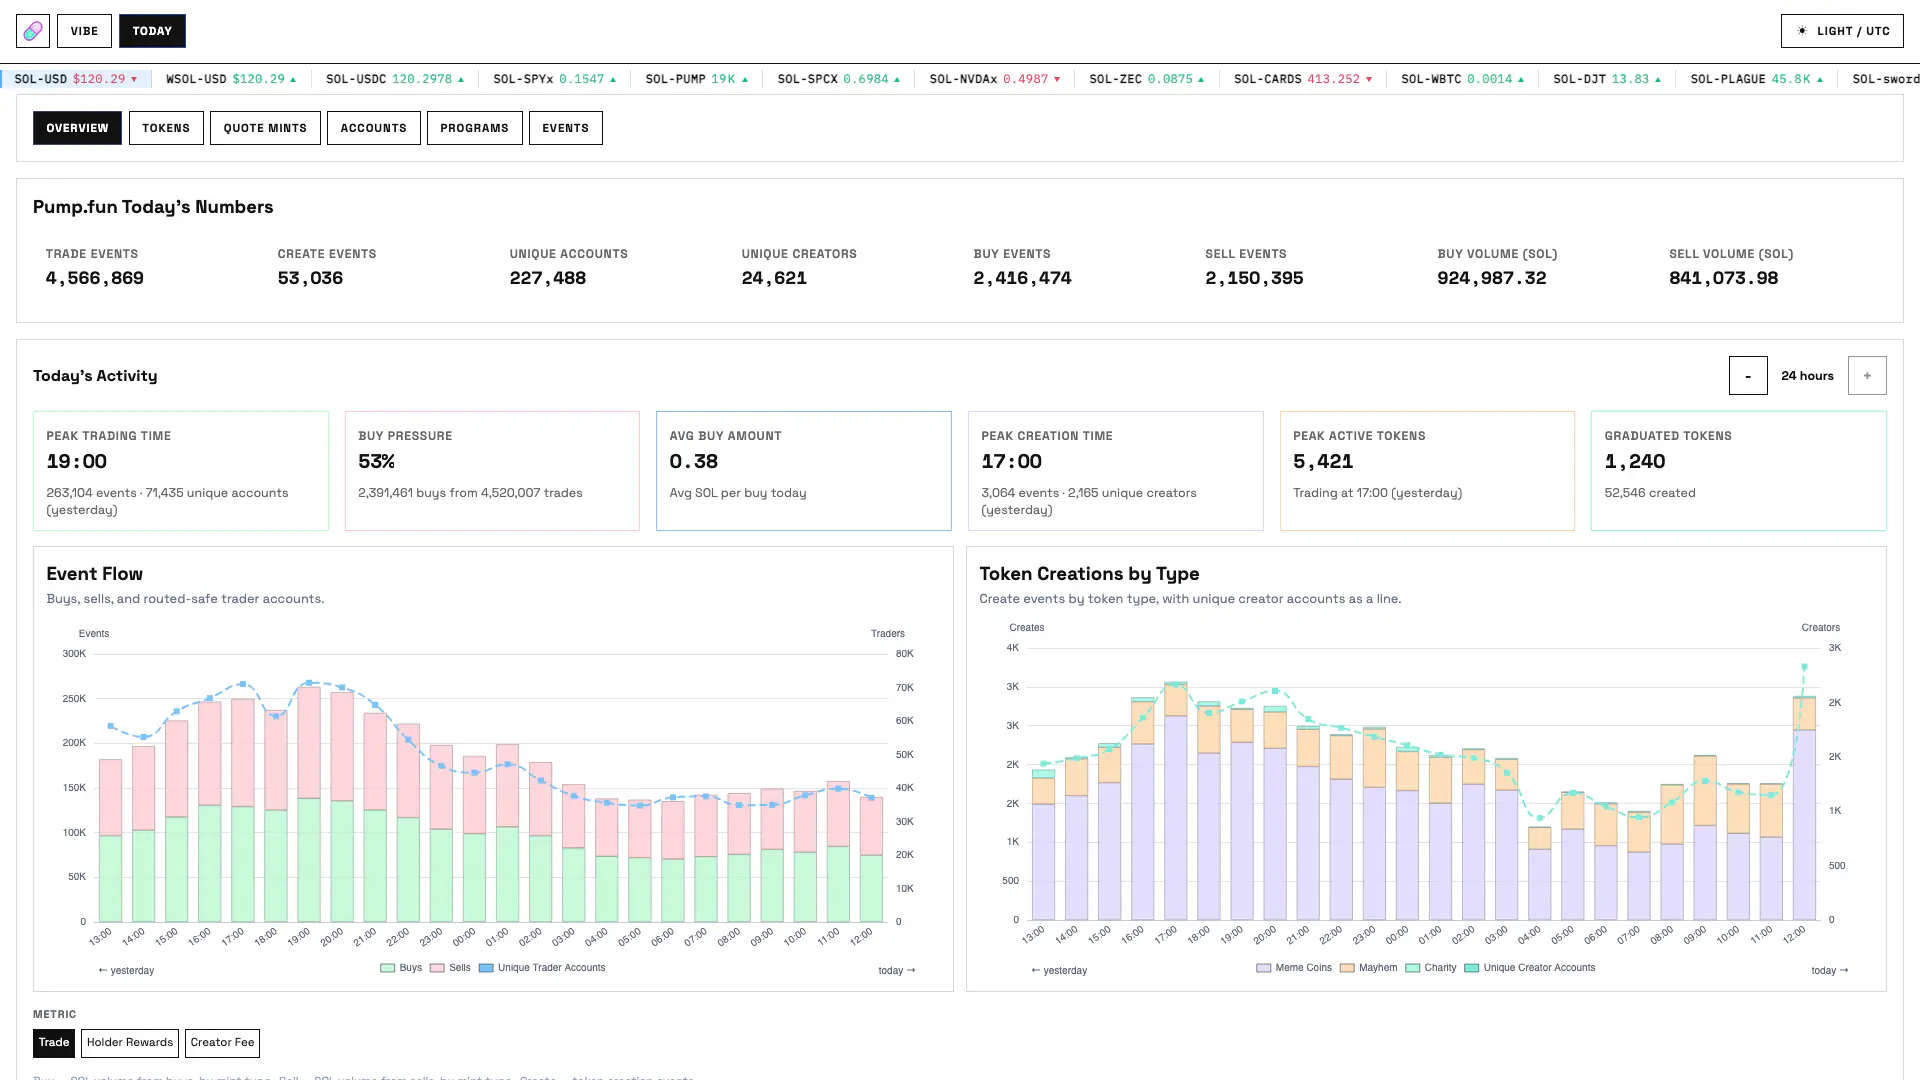
Task: Toggle Sells legend in Event Flow
Action: tap(450, 968)
